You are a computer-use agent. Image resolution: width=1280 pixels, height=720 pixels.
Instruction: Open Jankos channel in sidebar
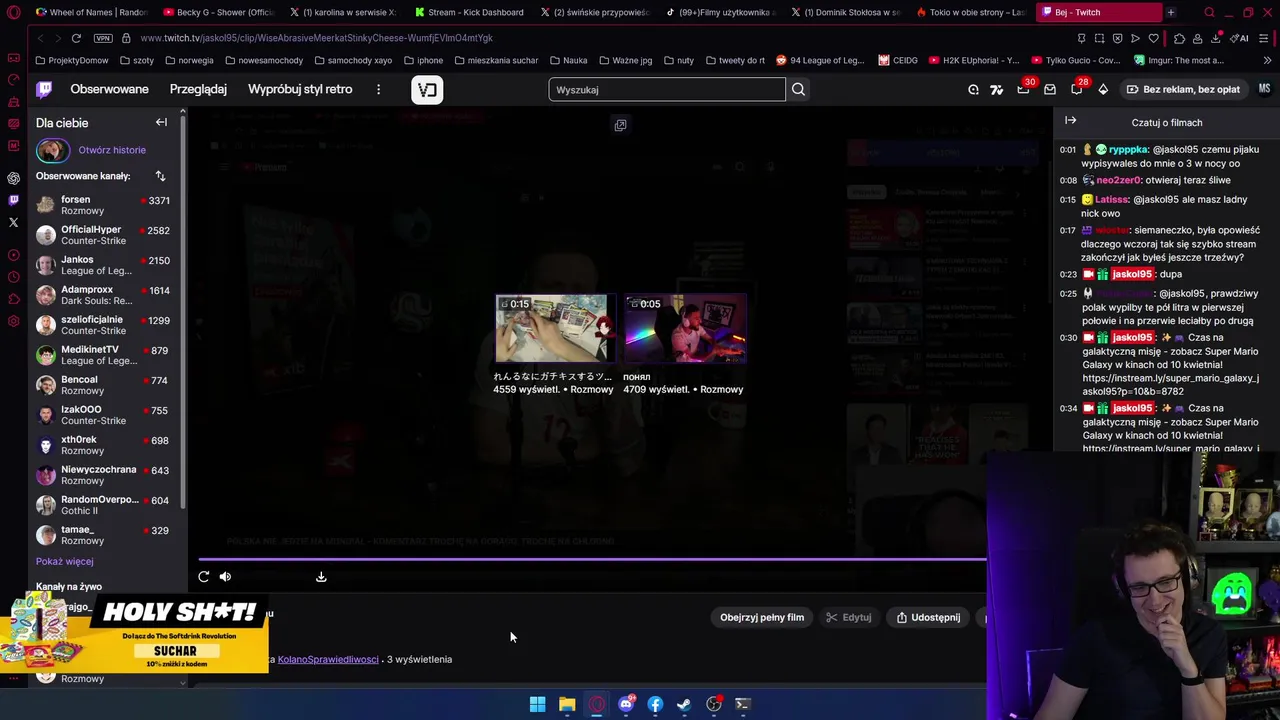point(103,265)
